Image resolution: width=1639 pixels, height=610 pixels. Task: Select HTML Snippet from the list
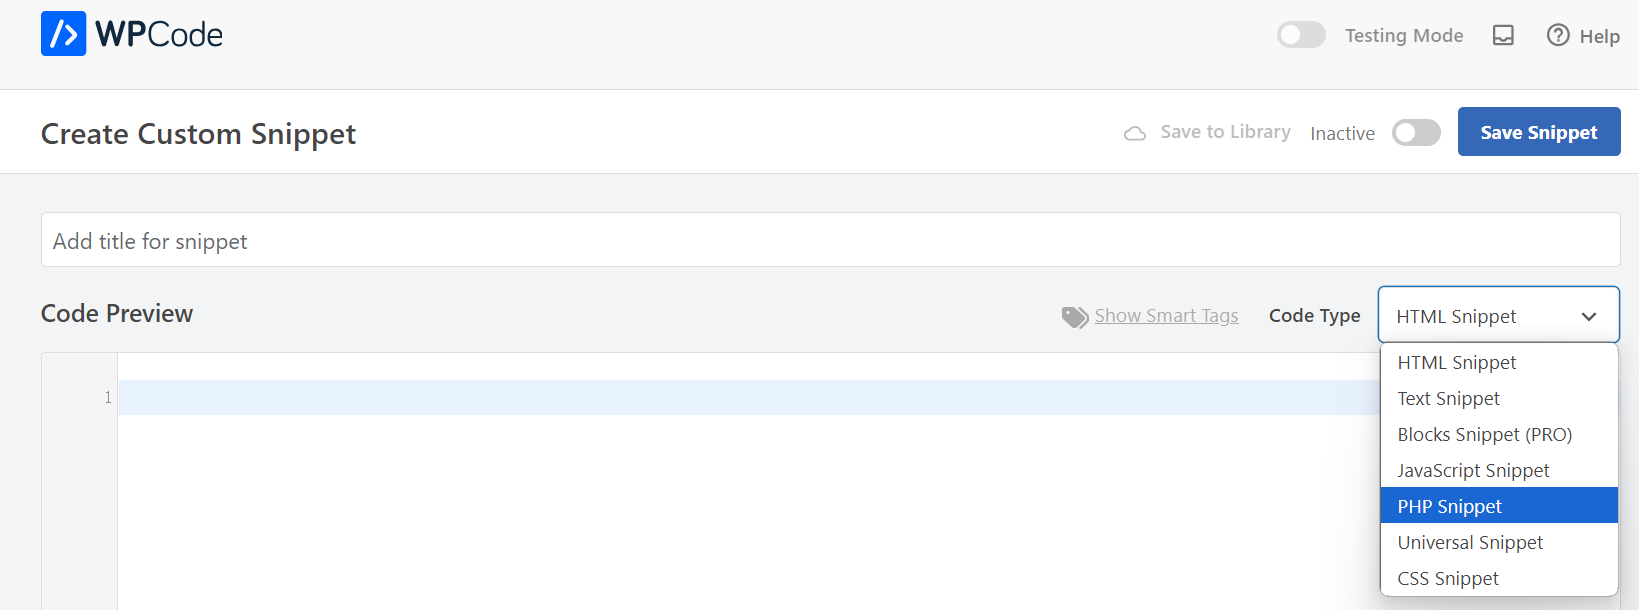coord(1457,363)
